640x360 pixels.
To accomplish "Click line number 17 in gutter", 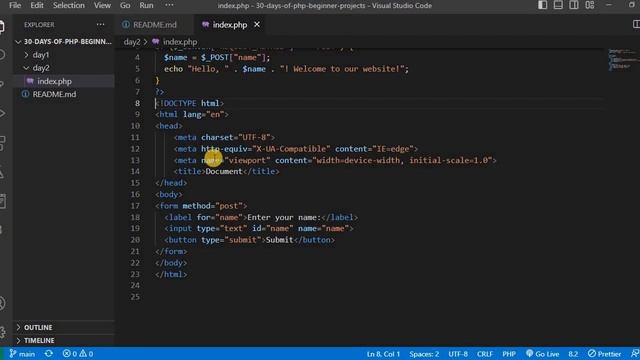I will [135, 206].
